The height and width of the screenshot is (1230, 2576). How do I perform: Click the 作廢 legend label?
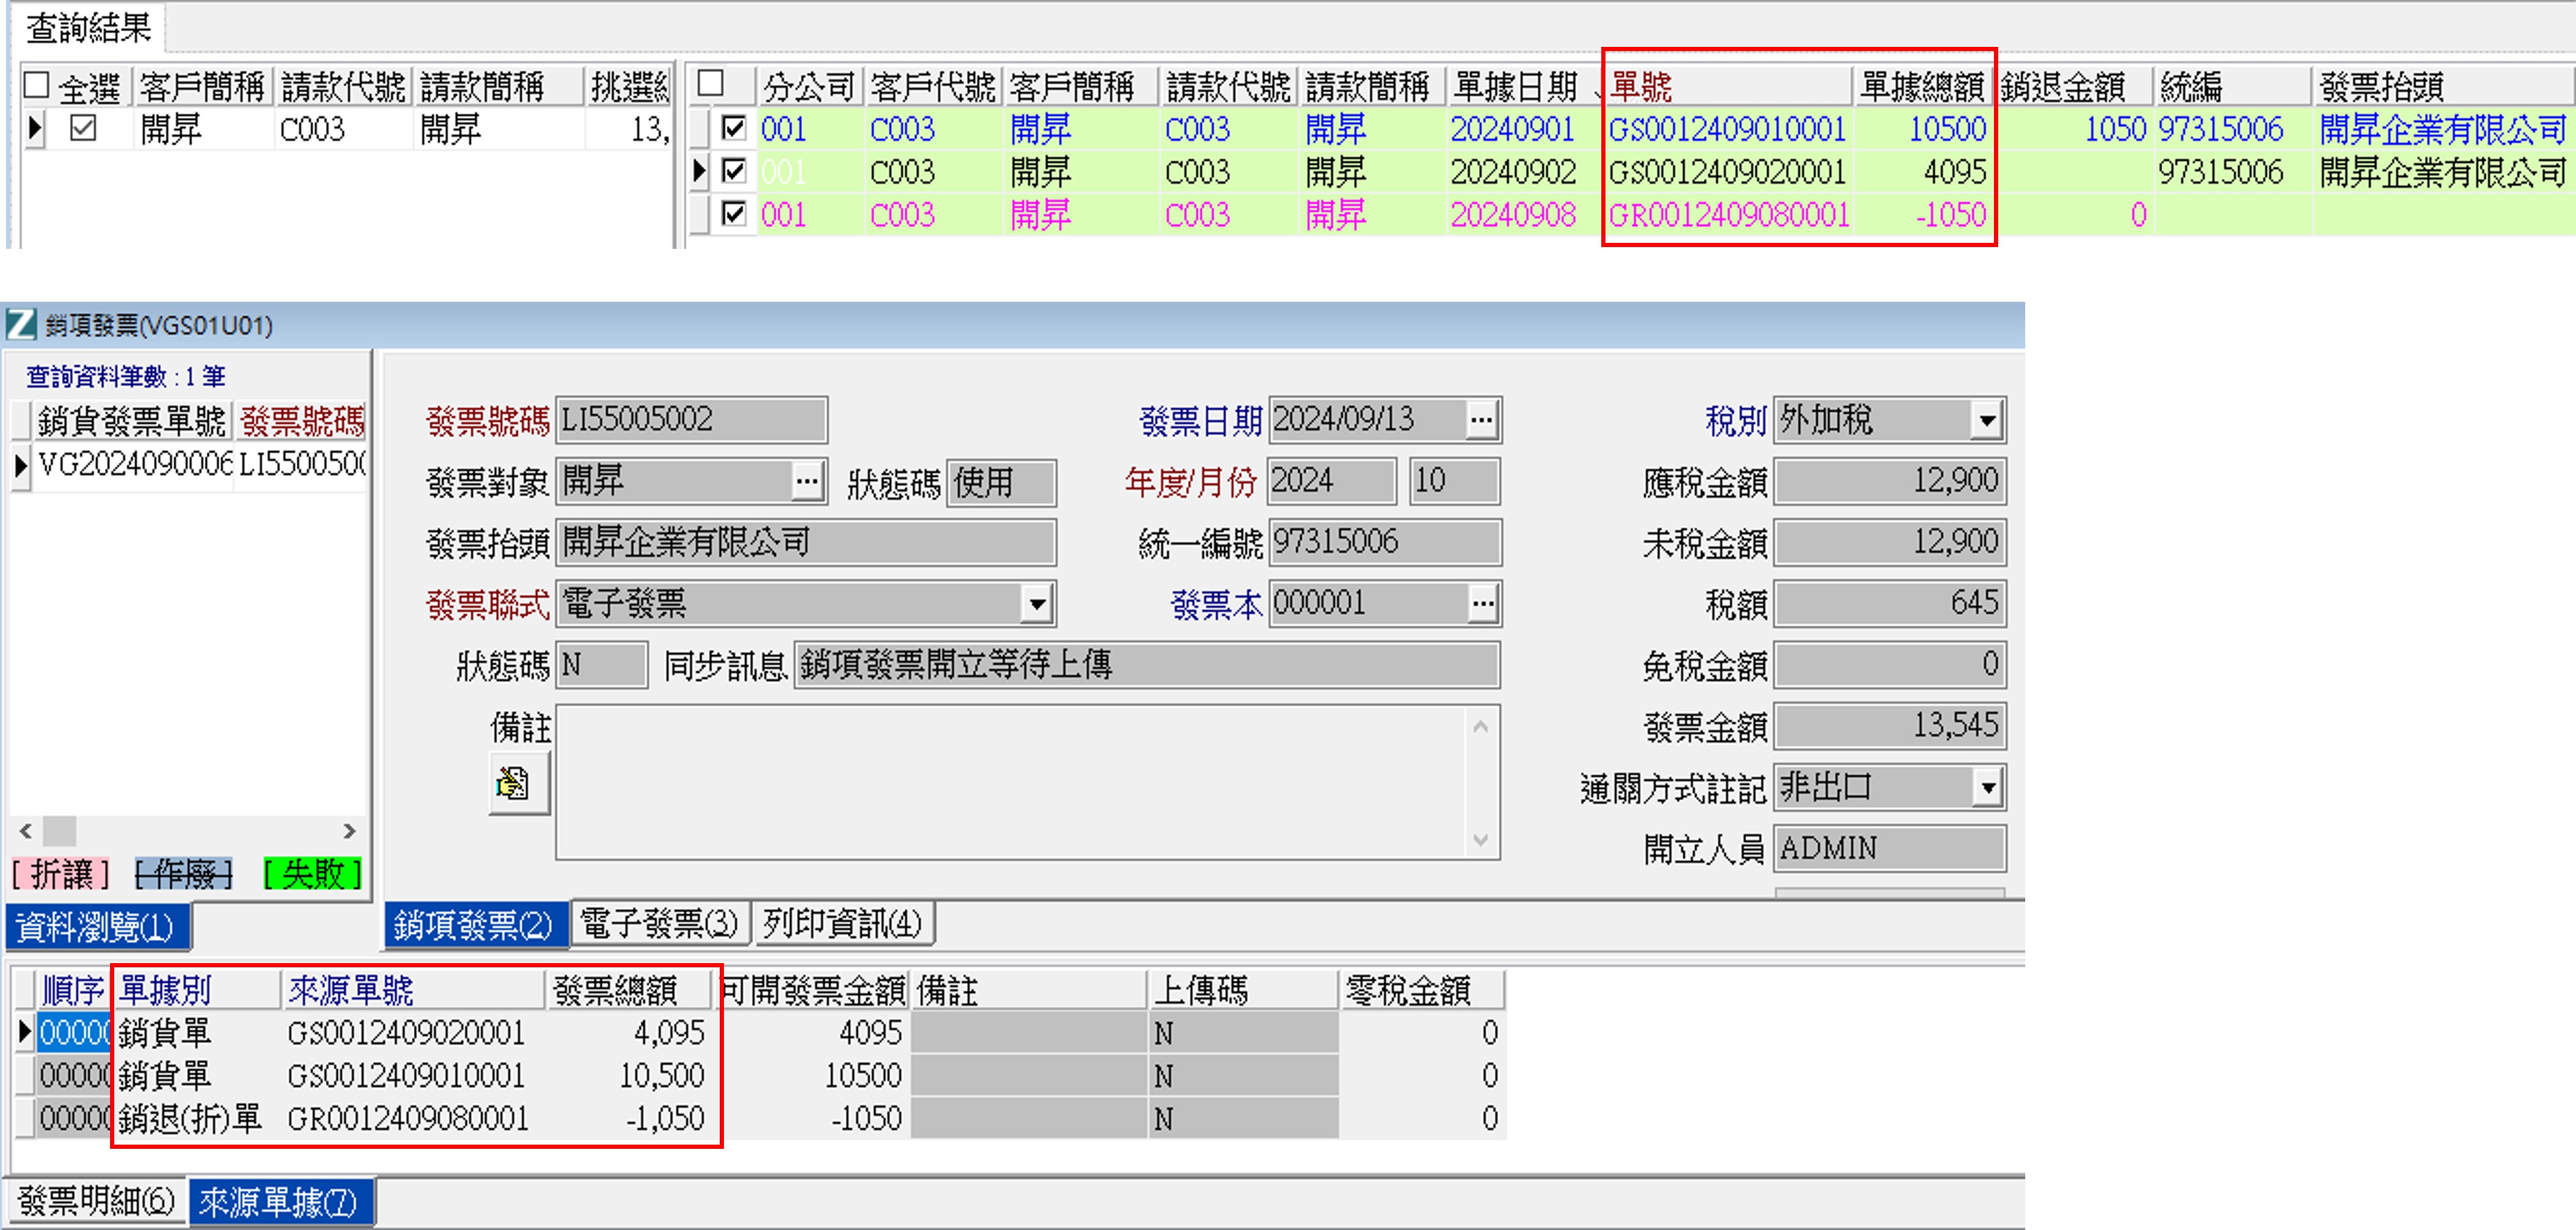183,874
